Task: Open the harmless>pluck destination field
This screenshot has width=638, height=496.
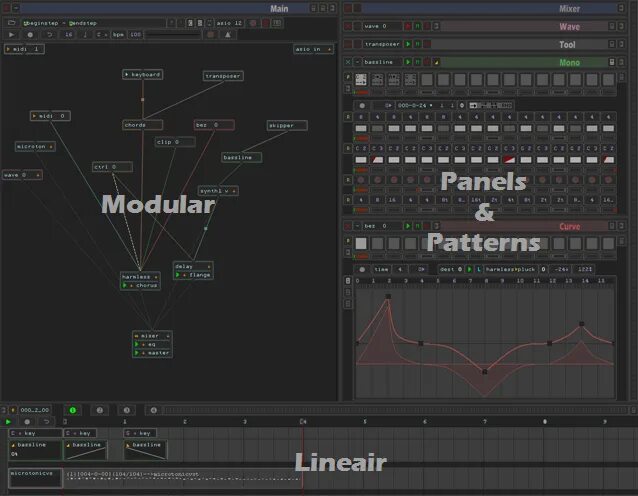Action: [510, 269]
